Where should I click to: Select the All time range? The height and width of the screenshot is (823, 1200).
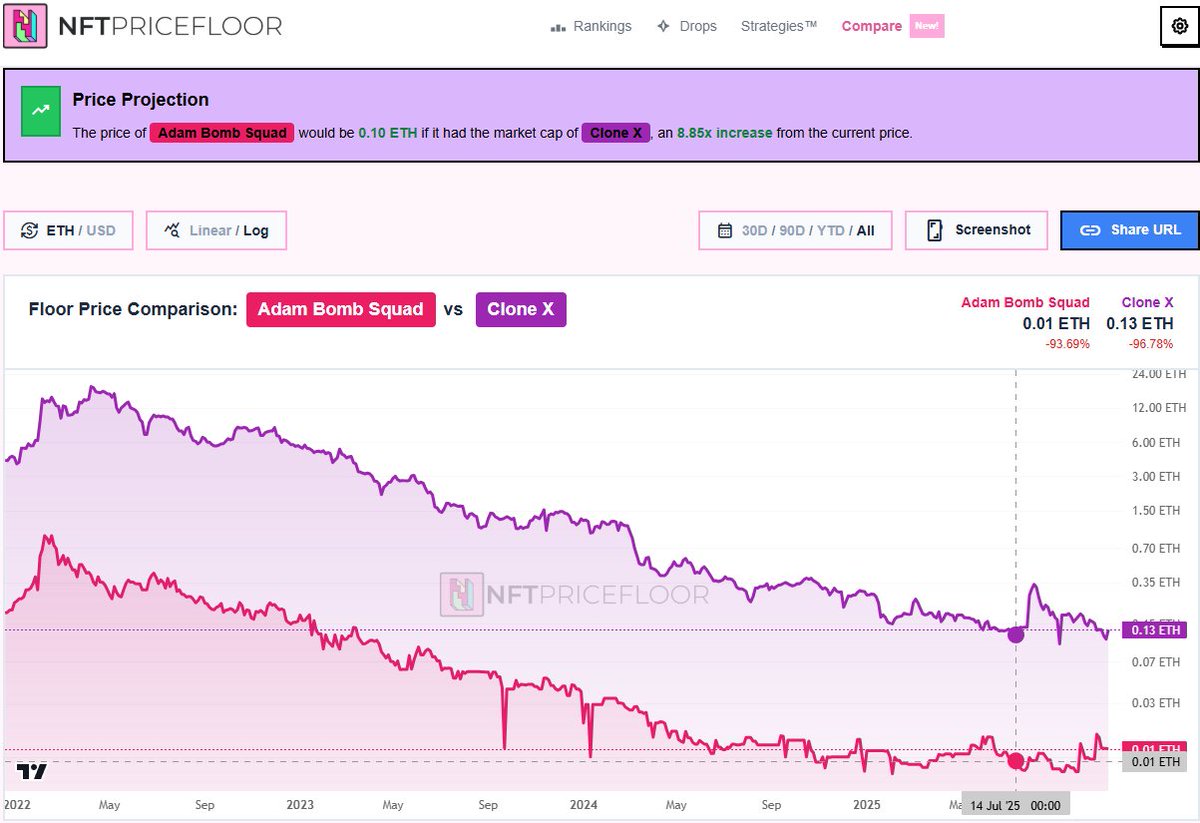click(x=866, y=231)
